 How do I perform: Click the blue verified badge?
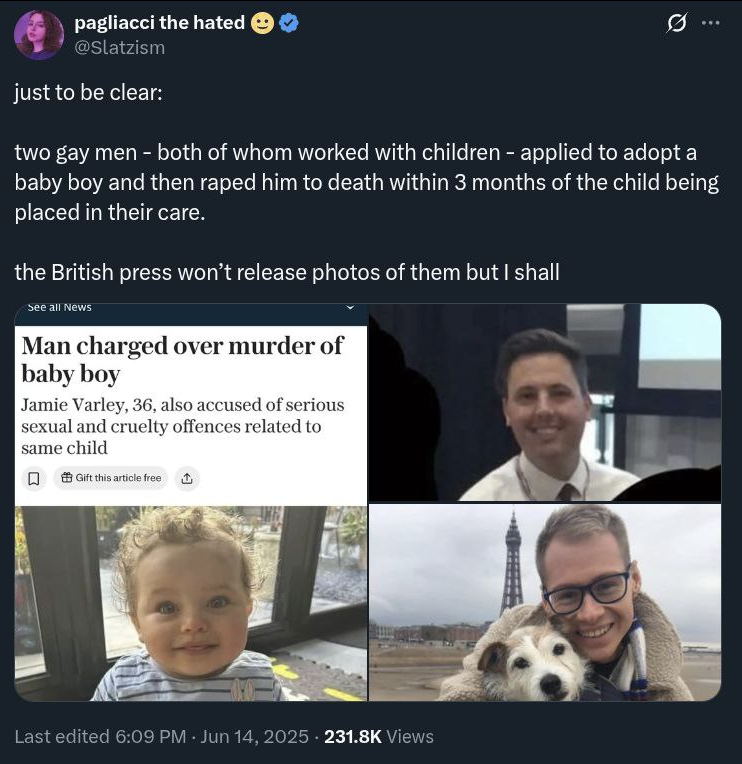point(289,23)
